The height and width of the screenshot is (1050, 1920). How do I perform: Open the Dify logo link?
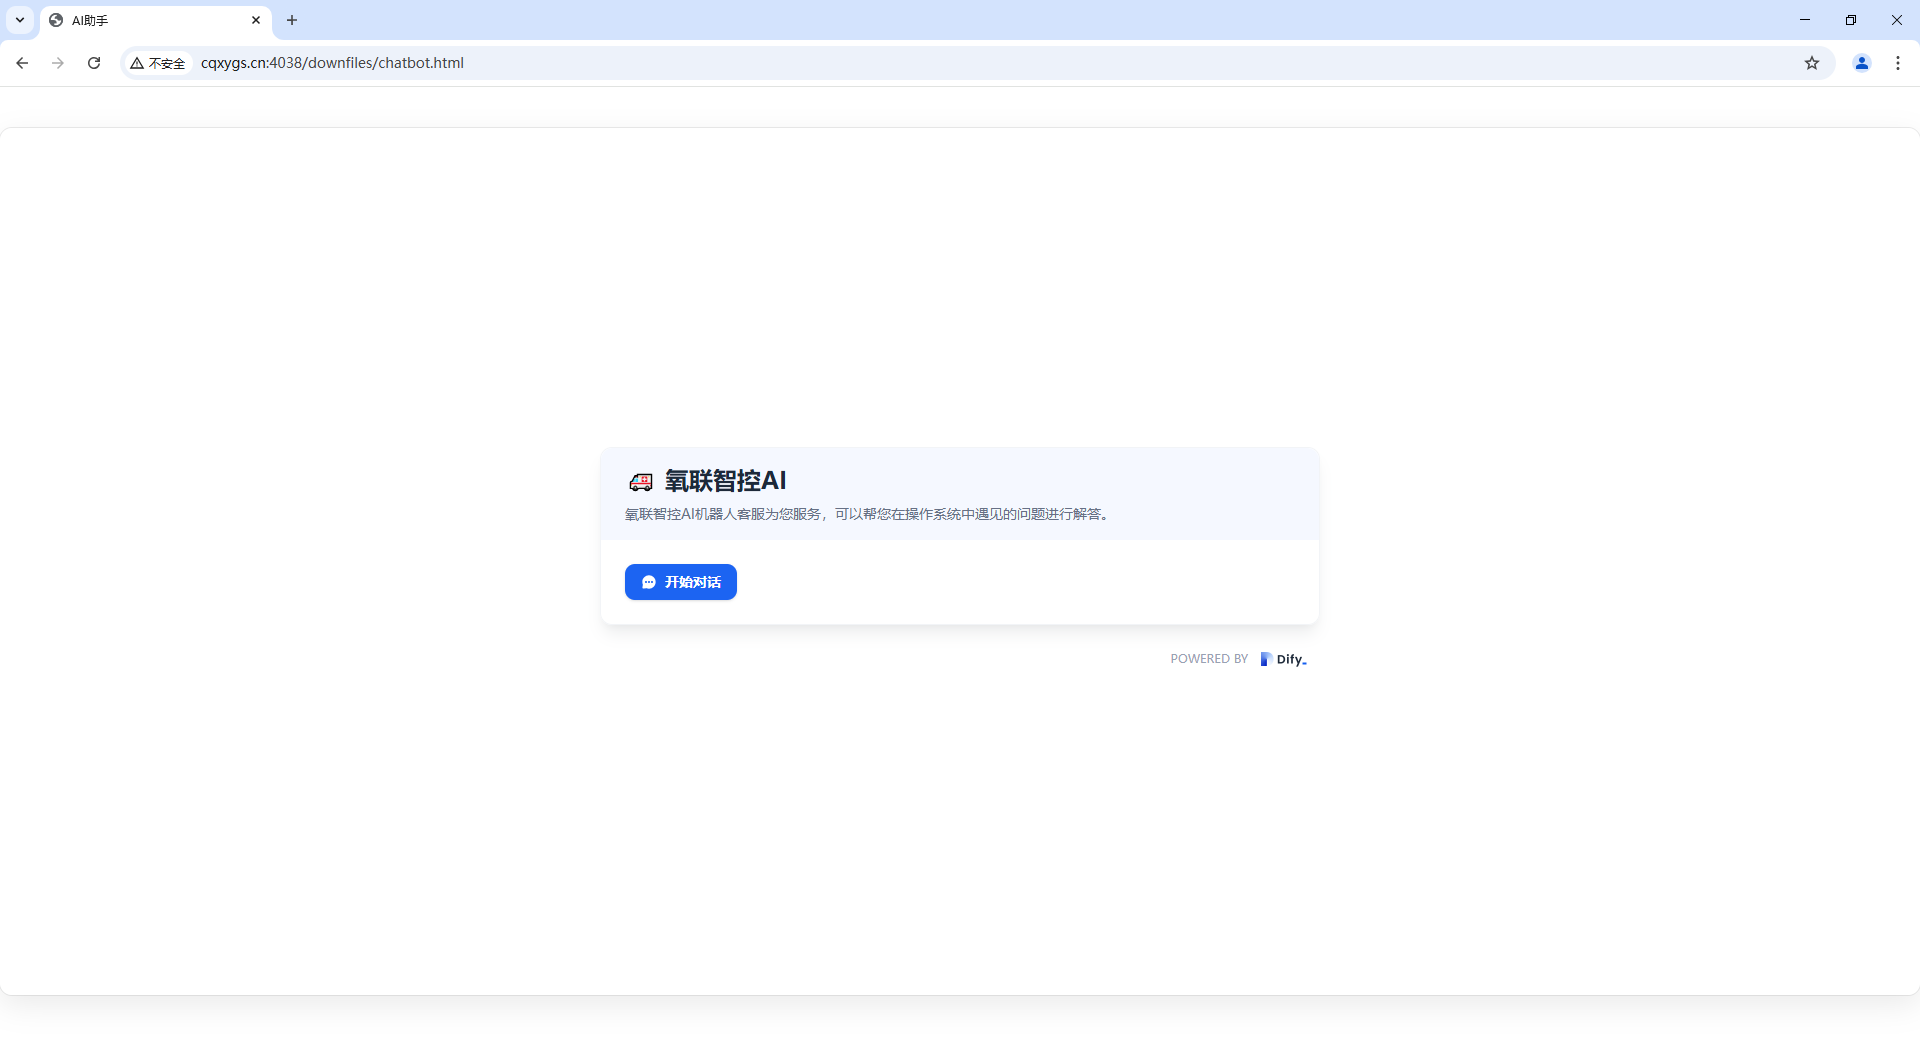(1283, 659)
